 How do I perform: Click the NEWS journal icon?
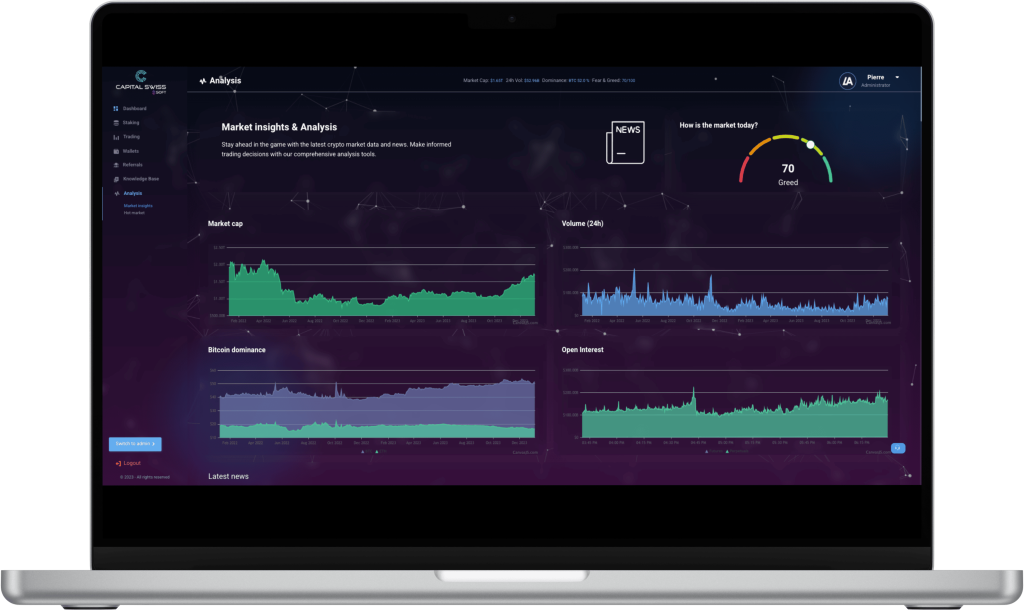click(x=626, y=142)
